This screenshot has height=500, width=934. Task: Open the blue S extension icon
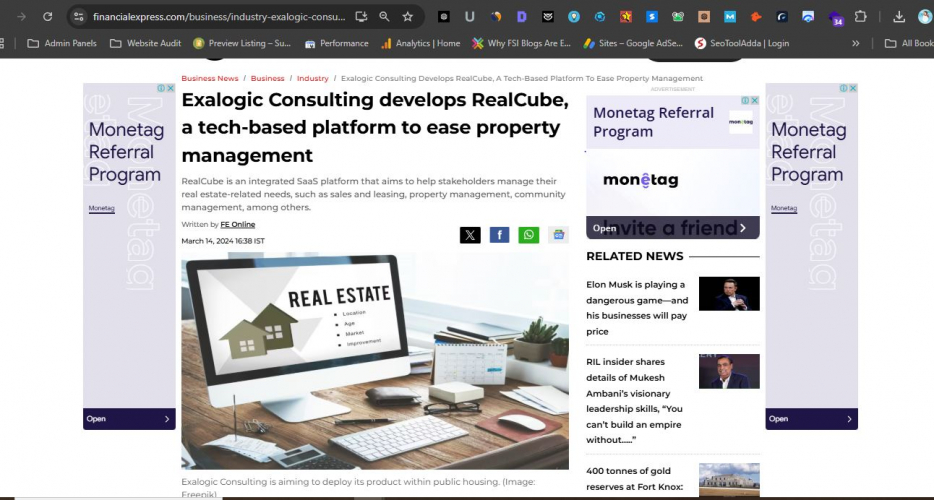coord(652,17)
